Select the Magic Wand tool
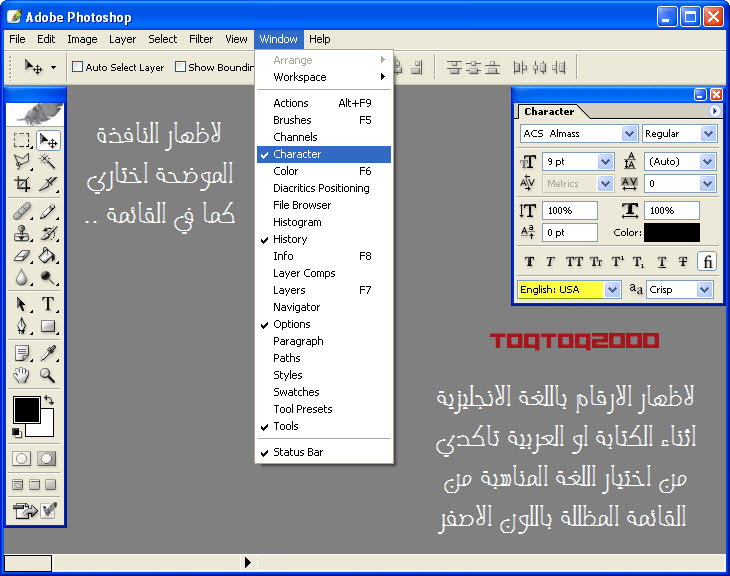The height and width of the screenshot is (576, 730). pyautogui.click(x=47, y=161)
